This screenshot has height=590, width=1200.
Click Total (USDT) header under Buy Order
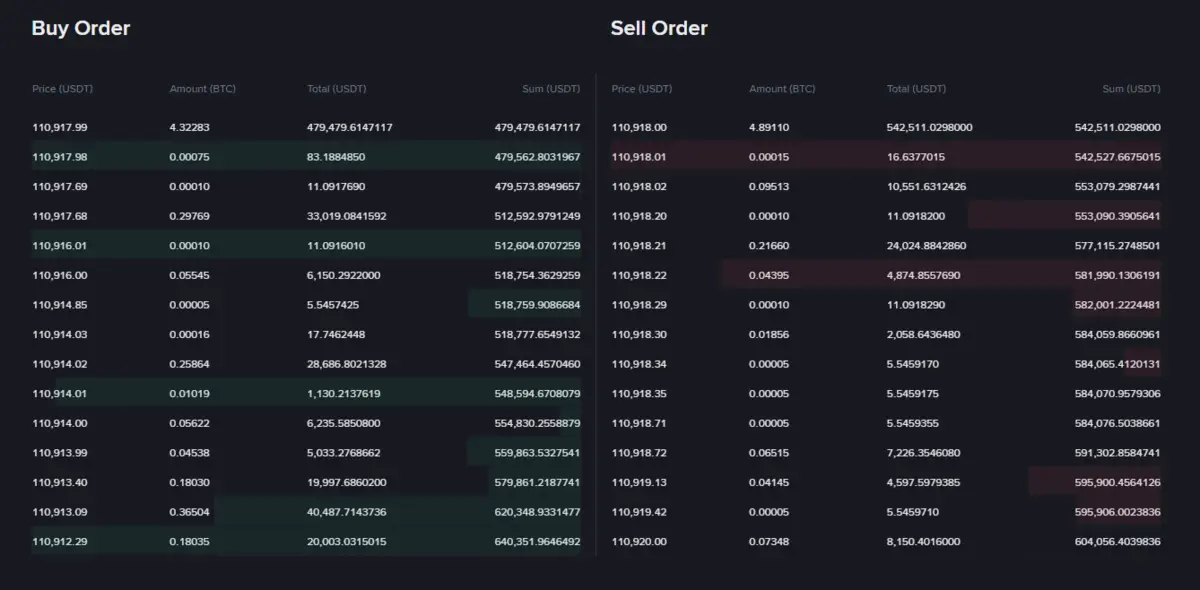point(336,89)
